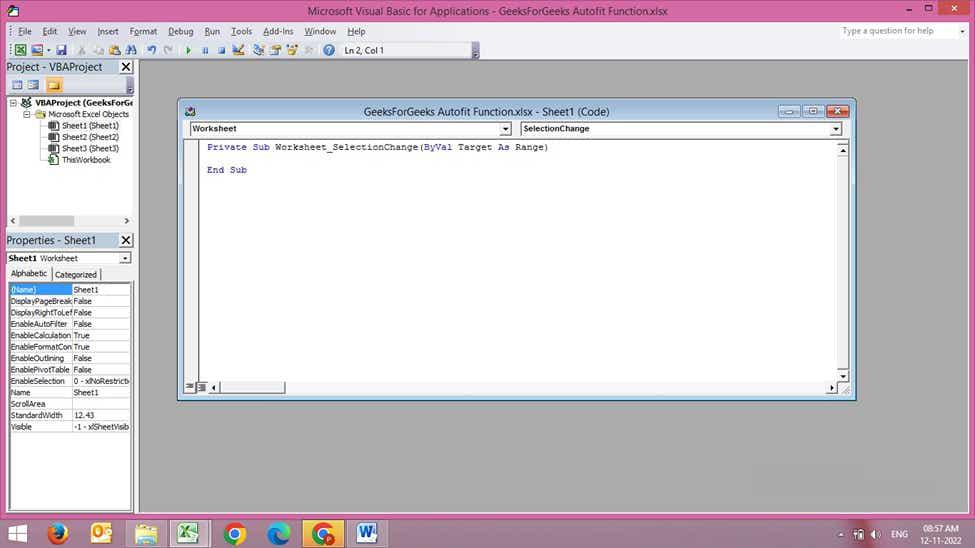Open the Object Browser toolbar icon
This screenshot has height=548, width=975.
[292, 50]
